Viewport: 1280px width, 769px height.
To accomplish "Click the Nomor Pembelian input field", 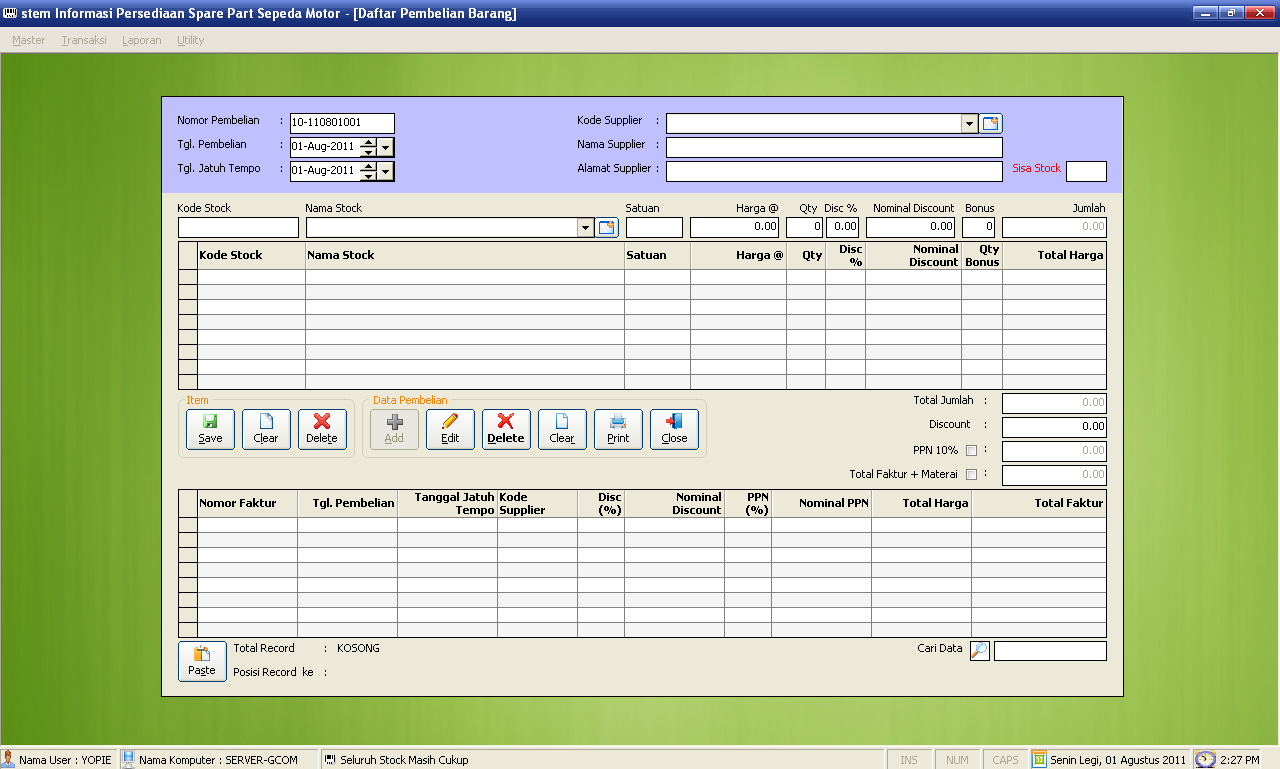I will [x=342, y=123].
